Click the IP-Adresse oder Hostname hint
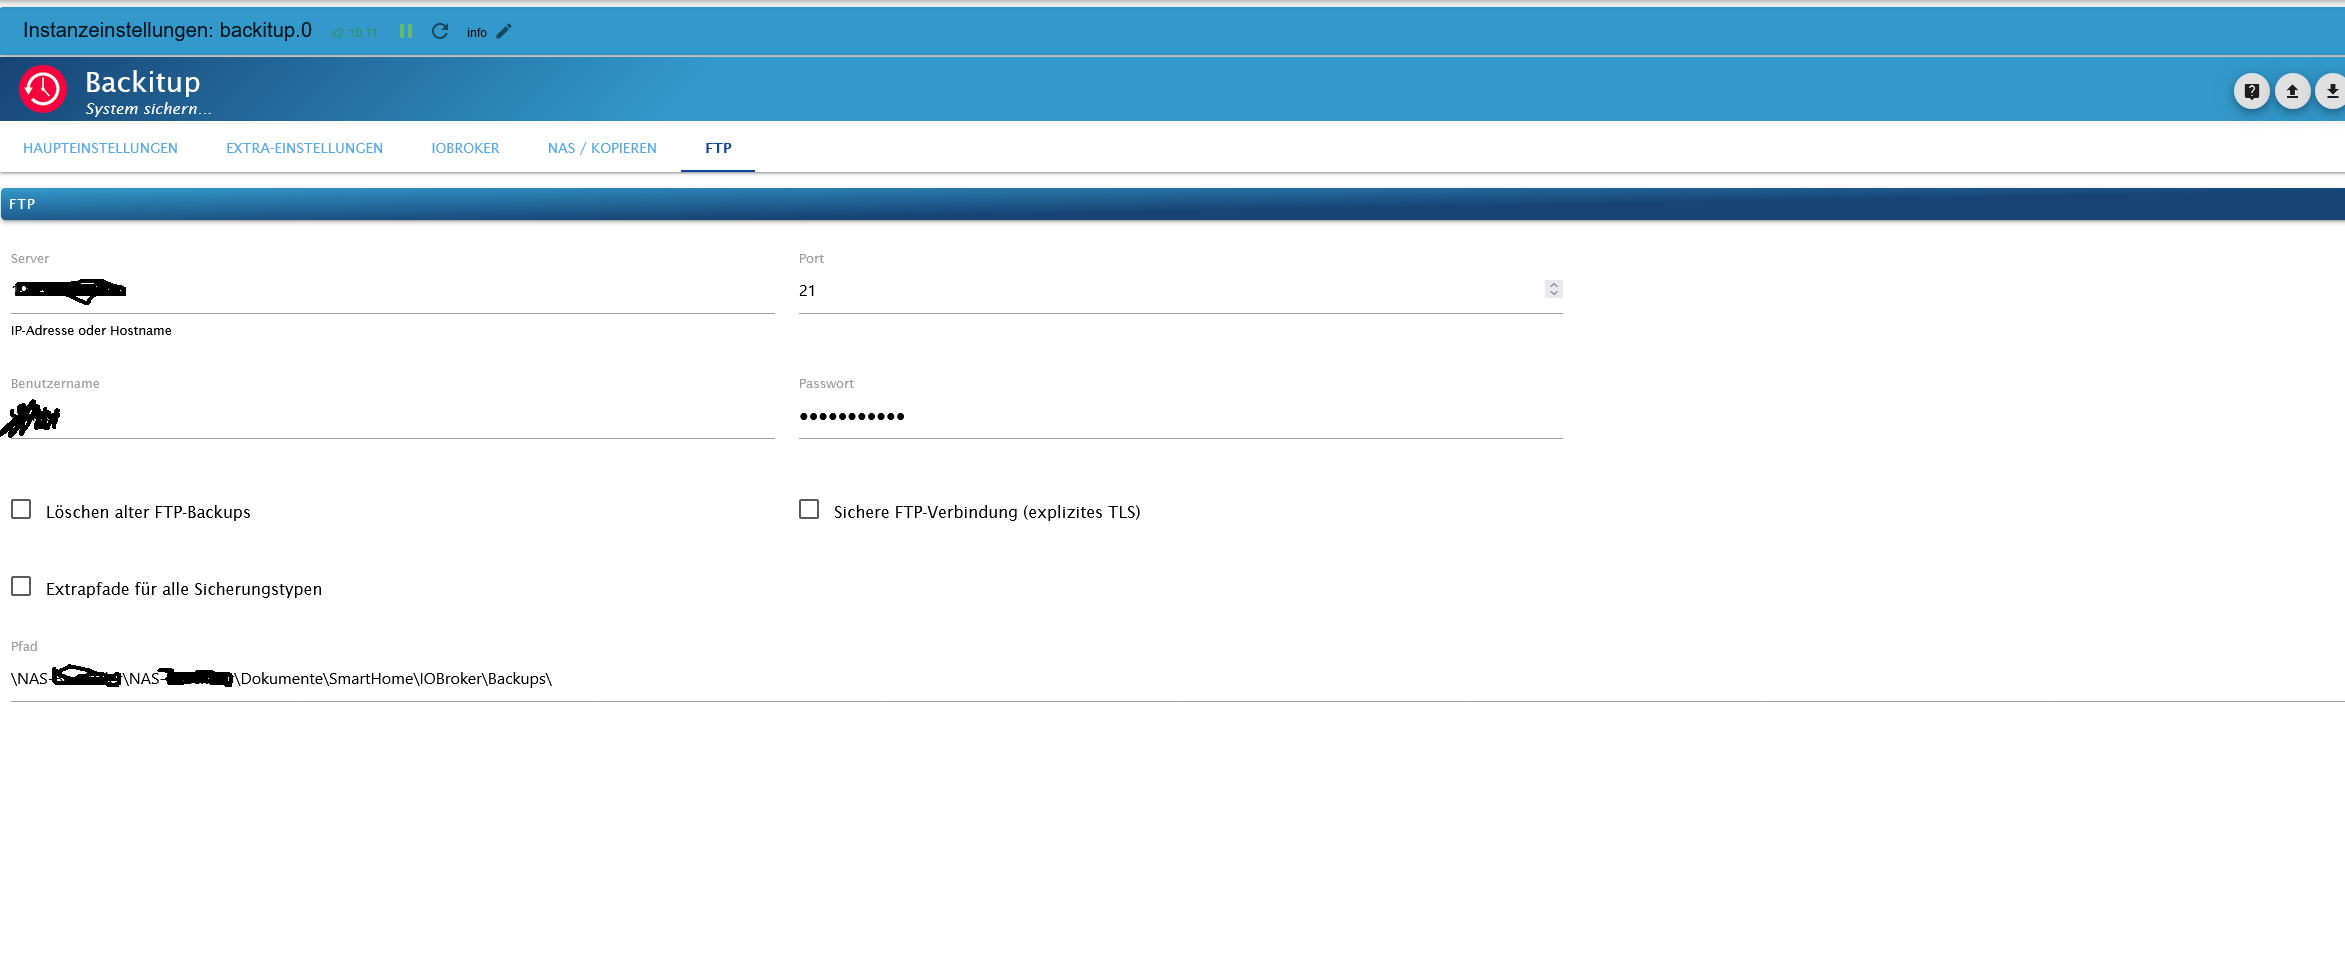Image resolution: width=2345 pixels, height=971 pixels. point(91,331)
